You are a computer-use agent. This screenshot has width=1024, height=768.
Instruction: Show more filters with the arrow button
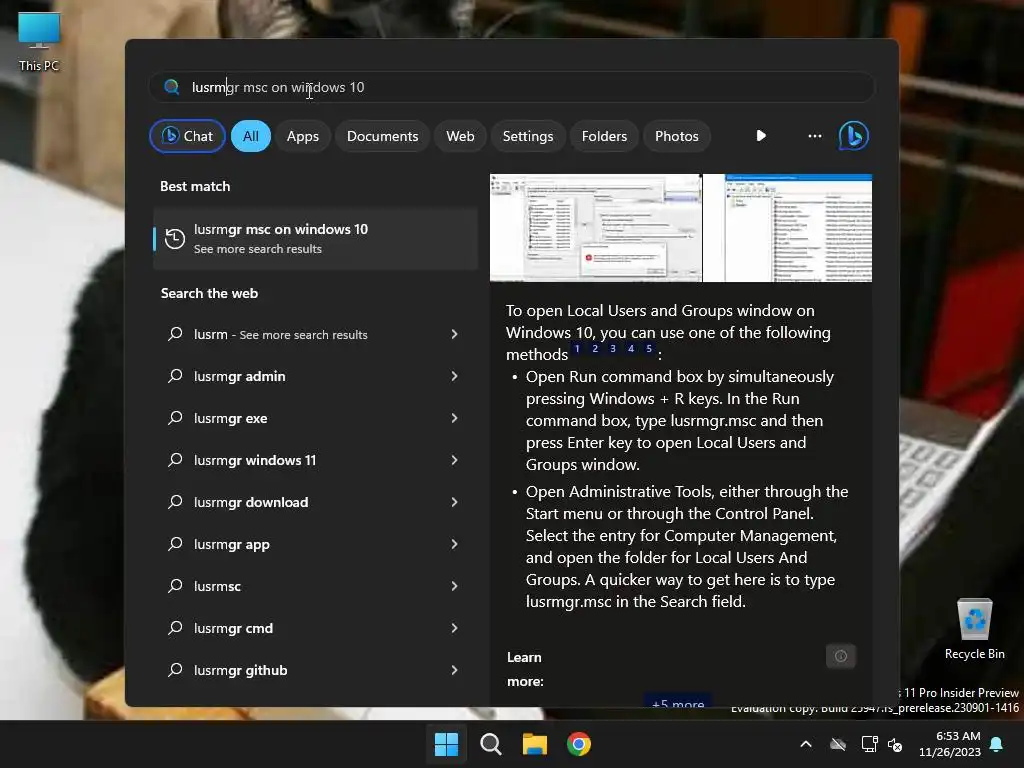(761, 136)
